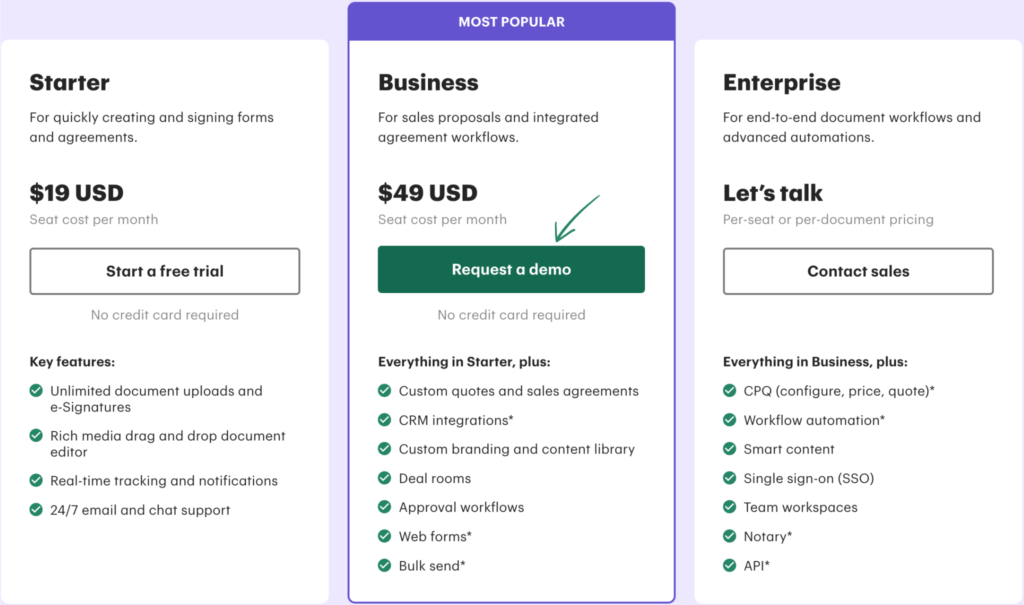Click the checkmark beside Real-time tracking and notifications
Viewport: 1024px width, 605px height.
coord(36,480)
